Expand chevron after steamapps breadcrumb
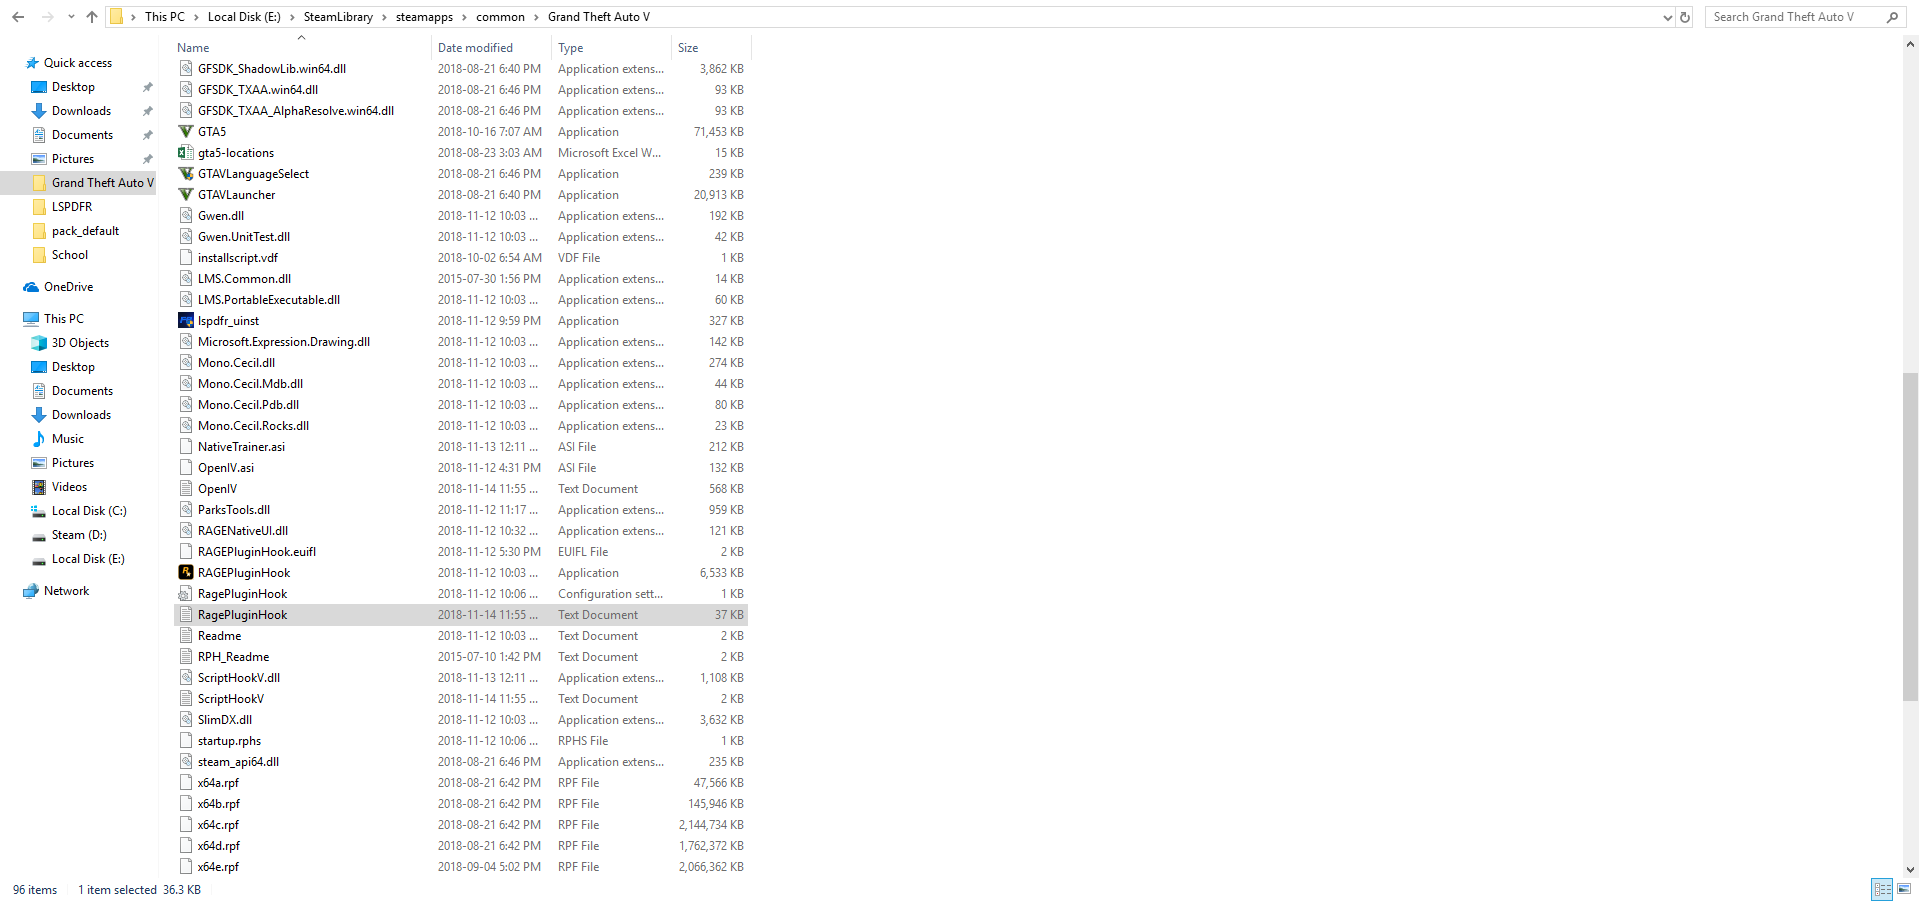Screen dimensions: 1919x901 click(x=465, y=17)
